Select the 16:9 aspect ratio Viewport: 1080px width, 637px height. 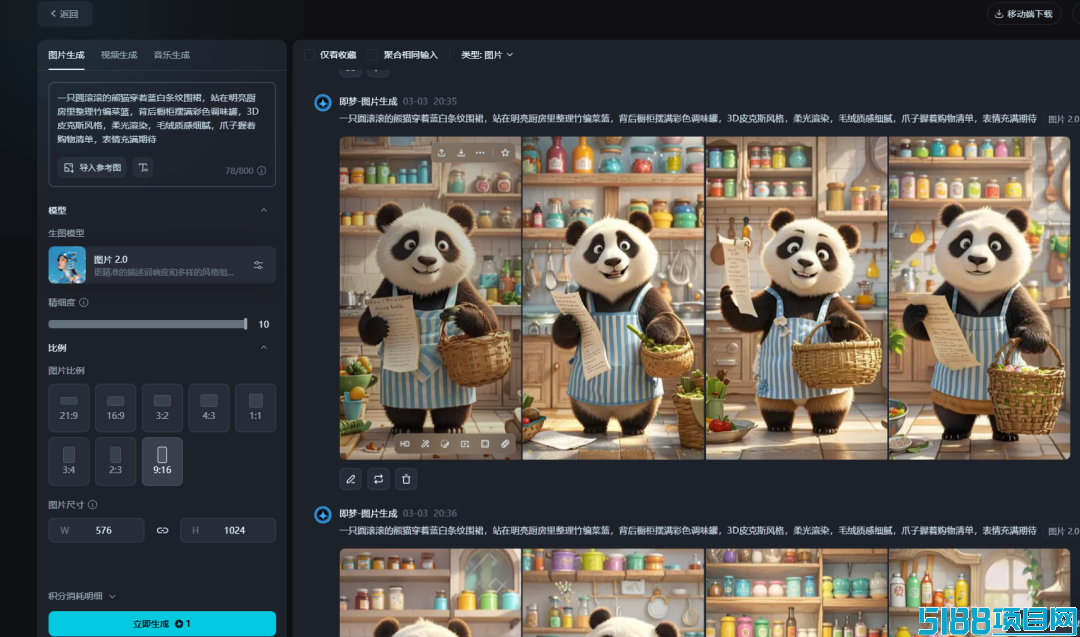[116, 408]
